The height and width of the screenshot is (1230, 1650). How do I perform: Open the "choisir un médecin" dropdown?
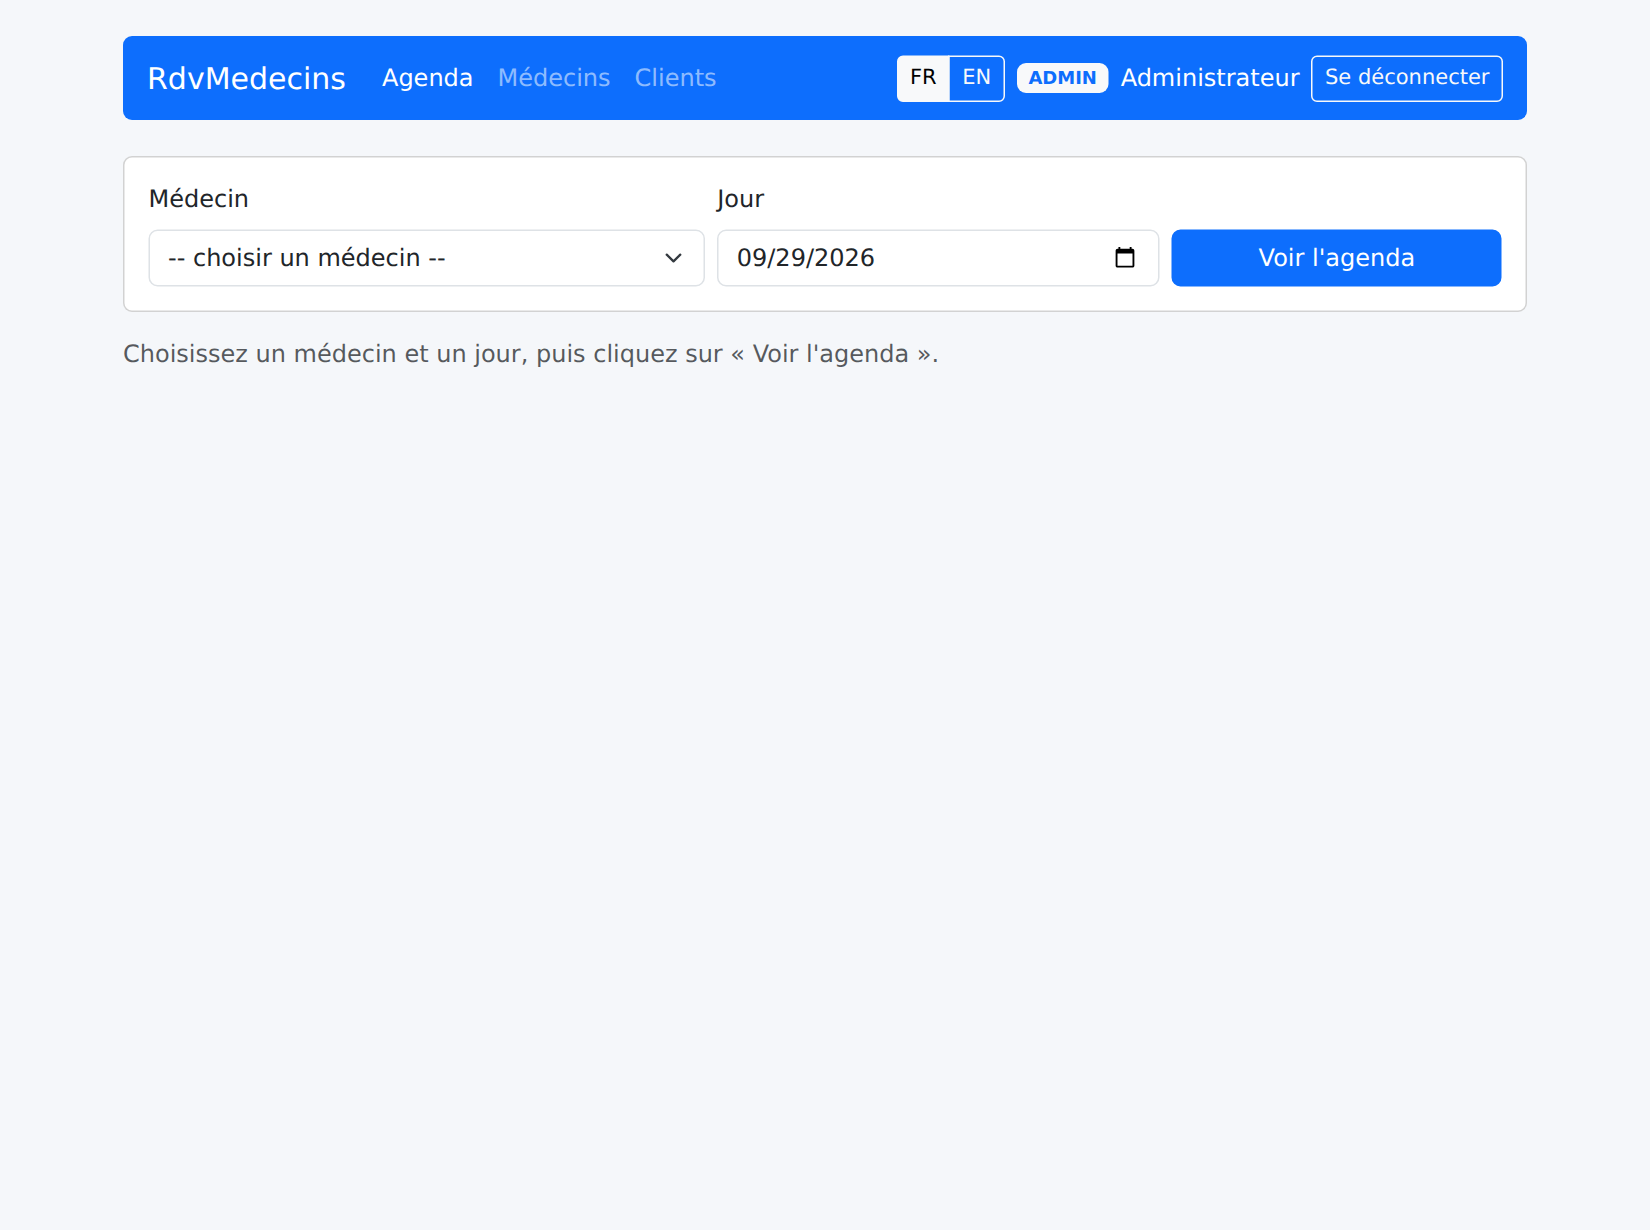point(427,258)
